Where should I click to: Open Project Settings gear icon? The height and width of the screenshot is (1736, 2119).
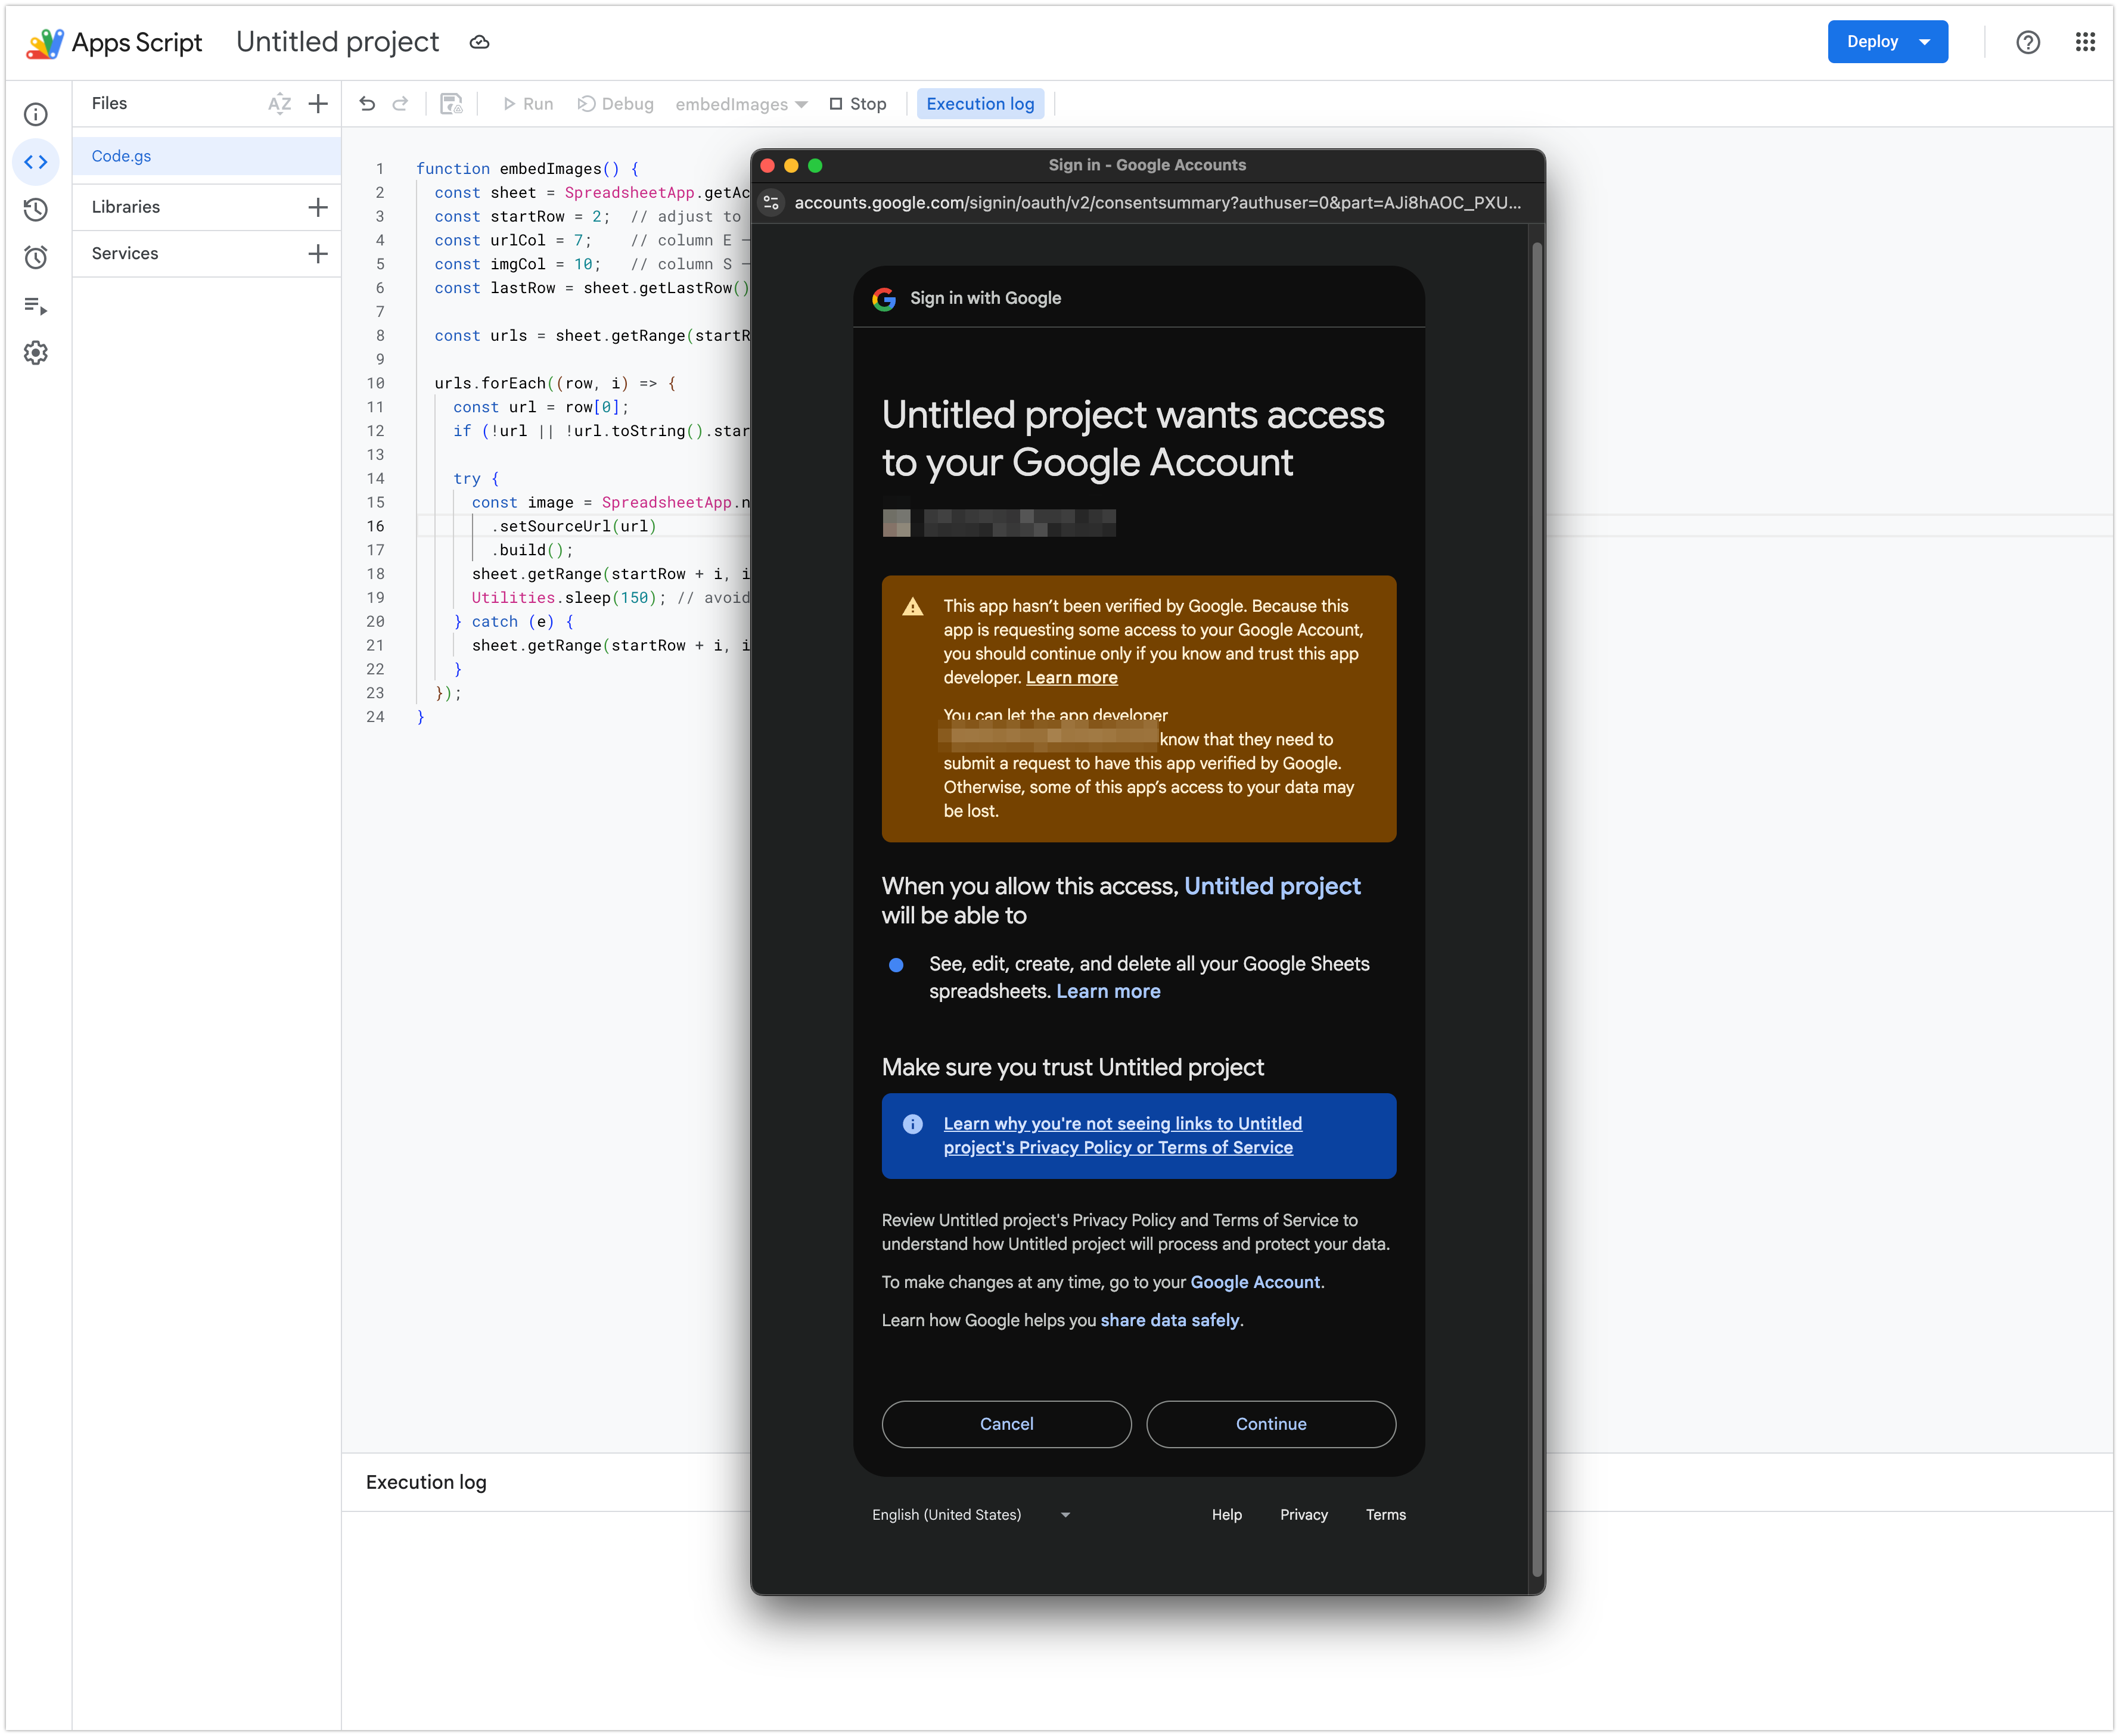tap(36, 353)
